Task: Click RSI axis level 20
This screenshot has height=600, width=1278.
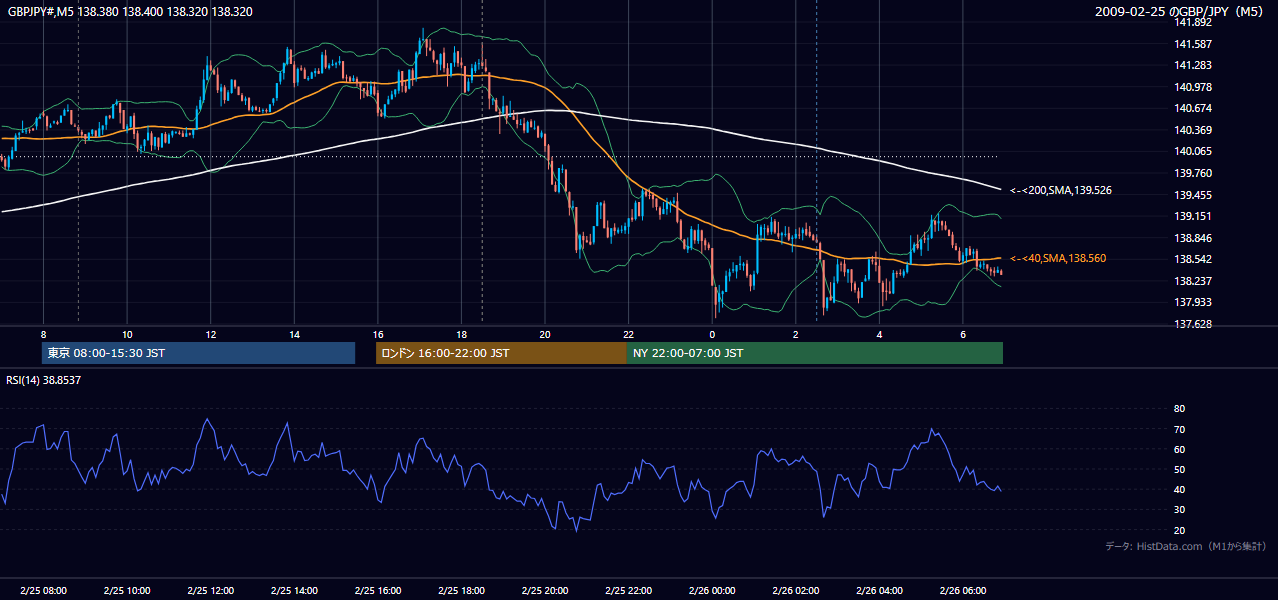Action: click(1179, 530)
